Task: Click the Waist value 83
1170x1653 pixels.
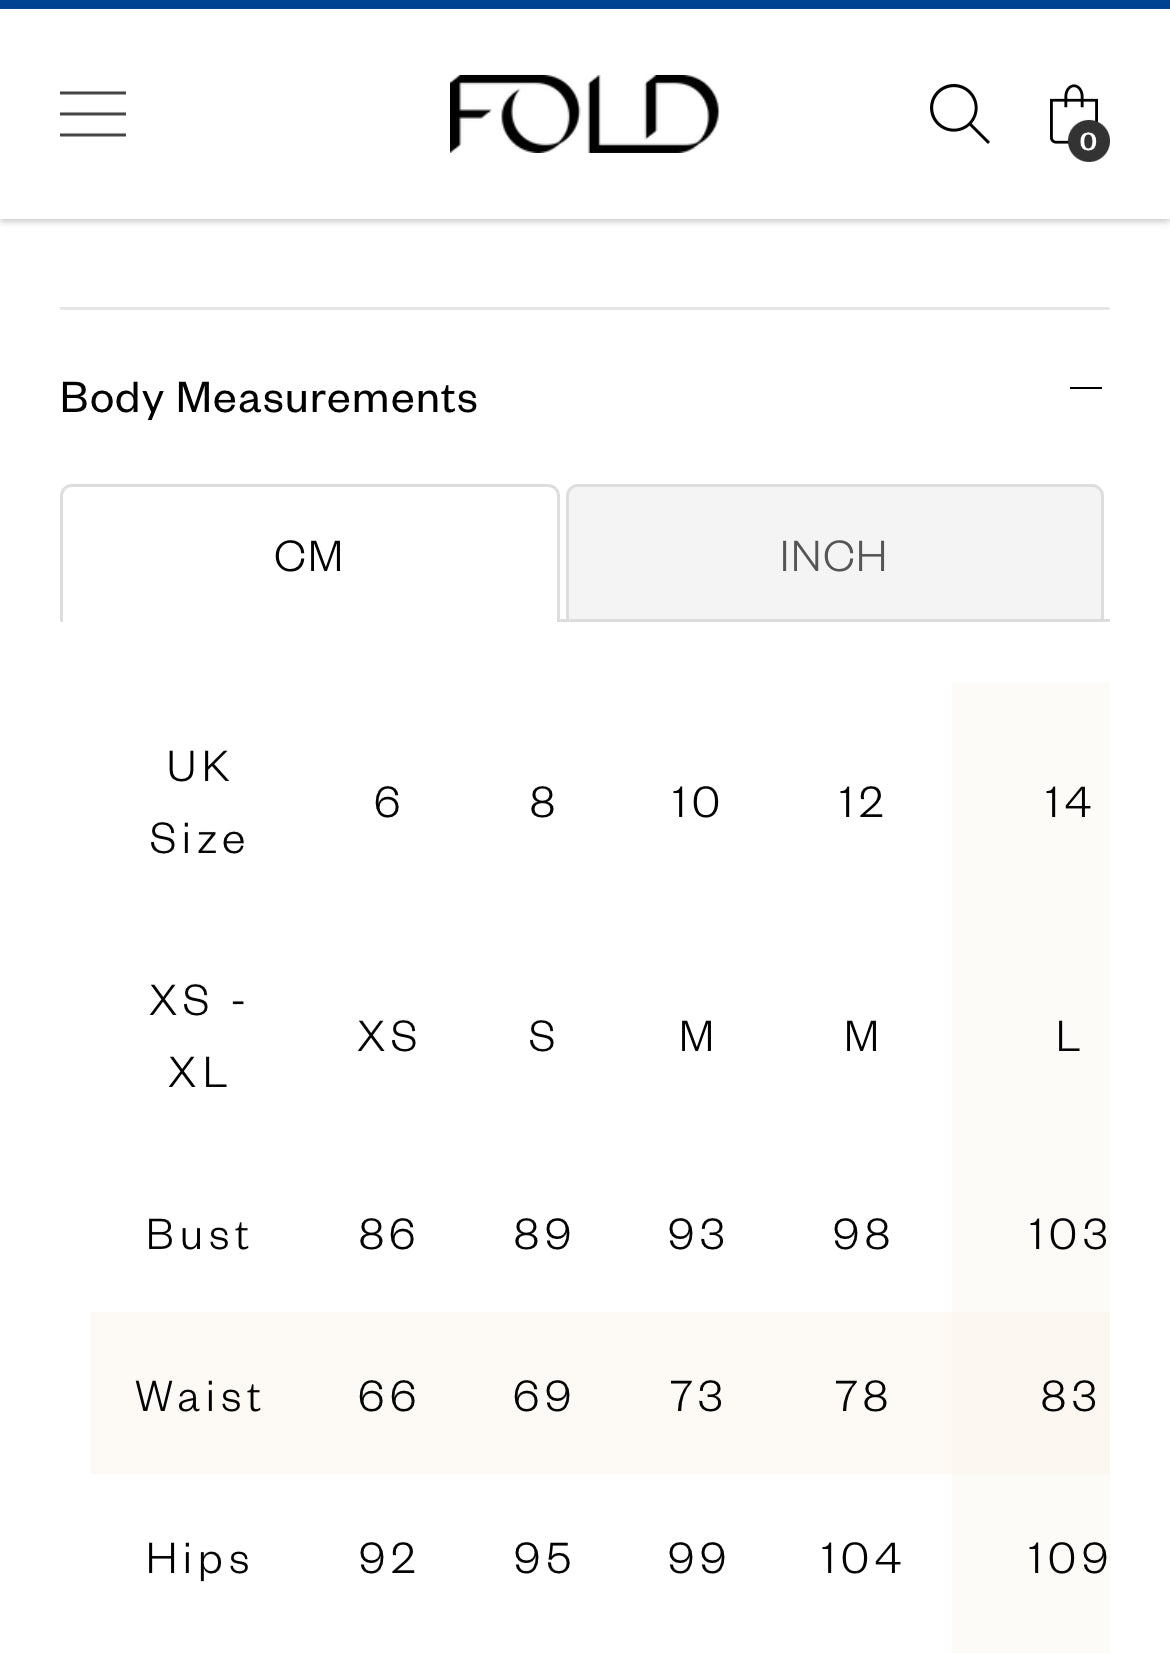Action: coord(1068,1396)
